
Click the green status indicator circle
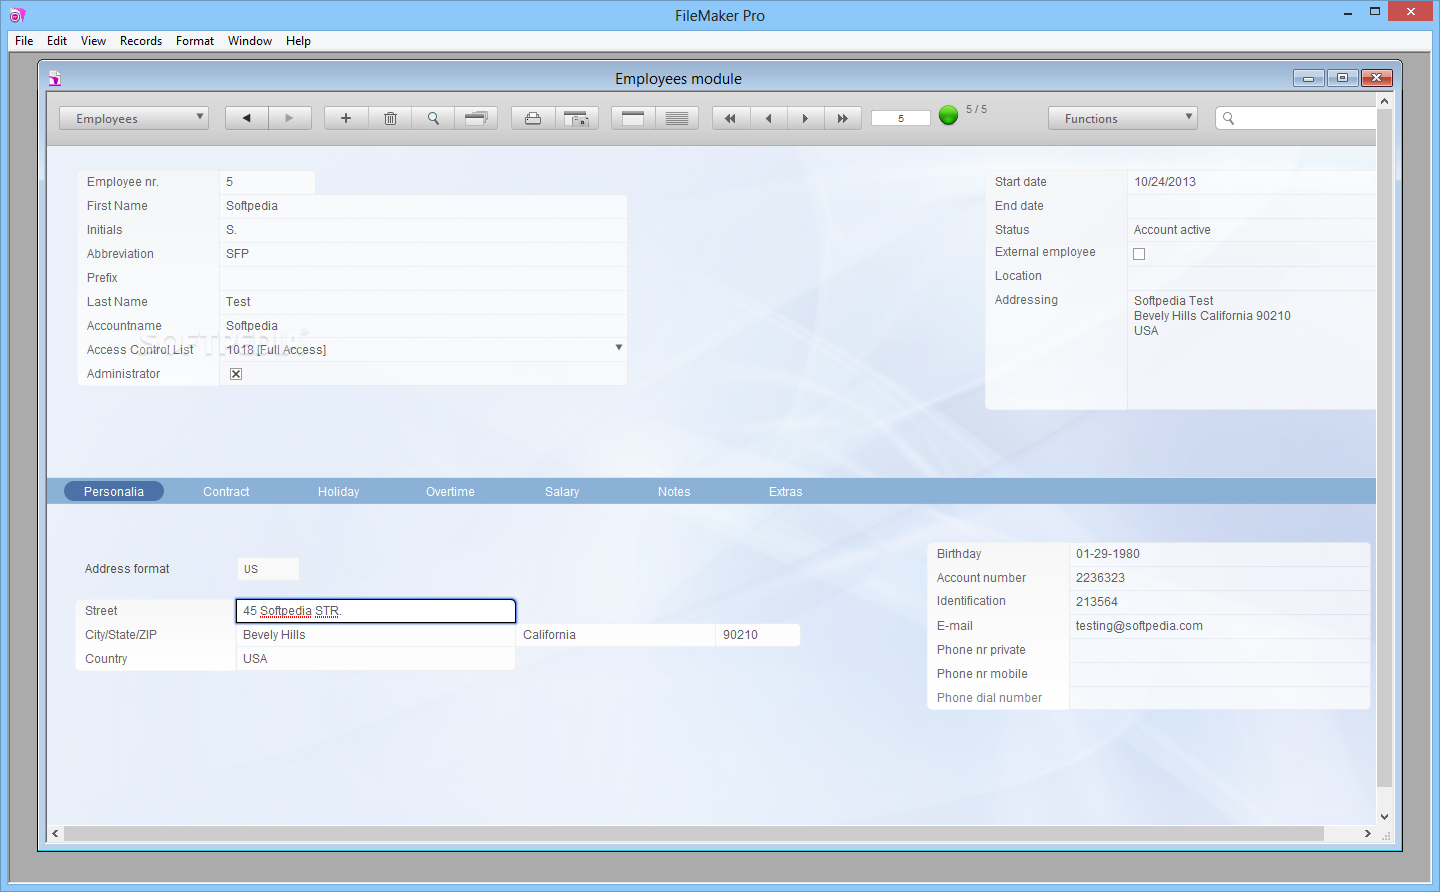(949, 115)
